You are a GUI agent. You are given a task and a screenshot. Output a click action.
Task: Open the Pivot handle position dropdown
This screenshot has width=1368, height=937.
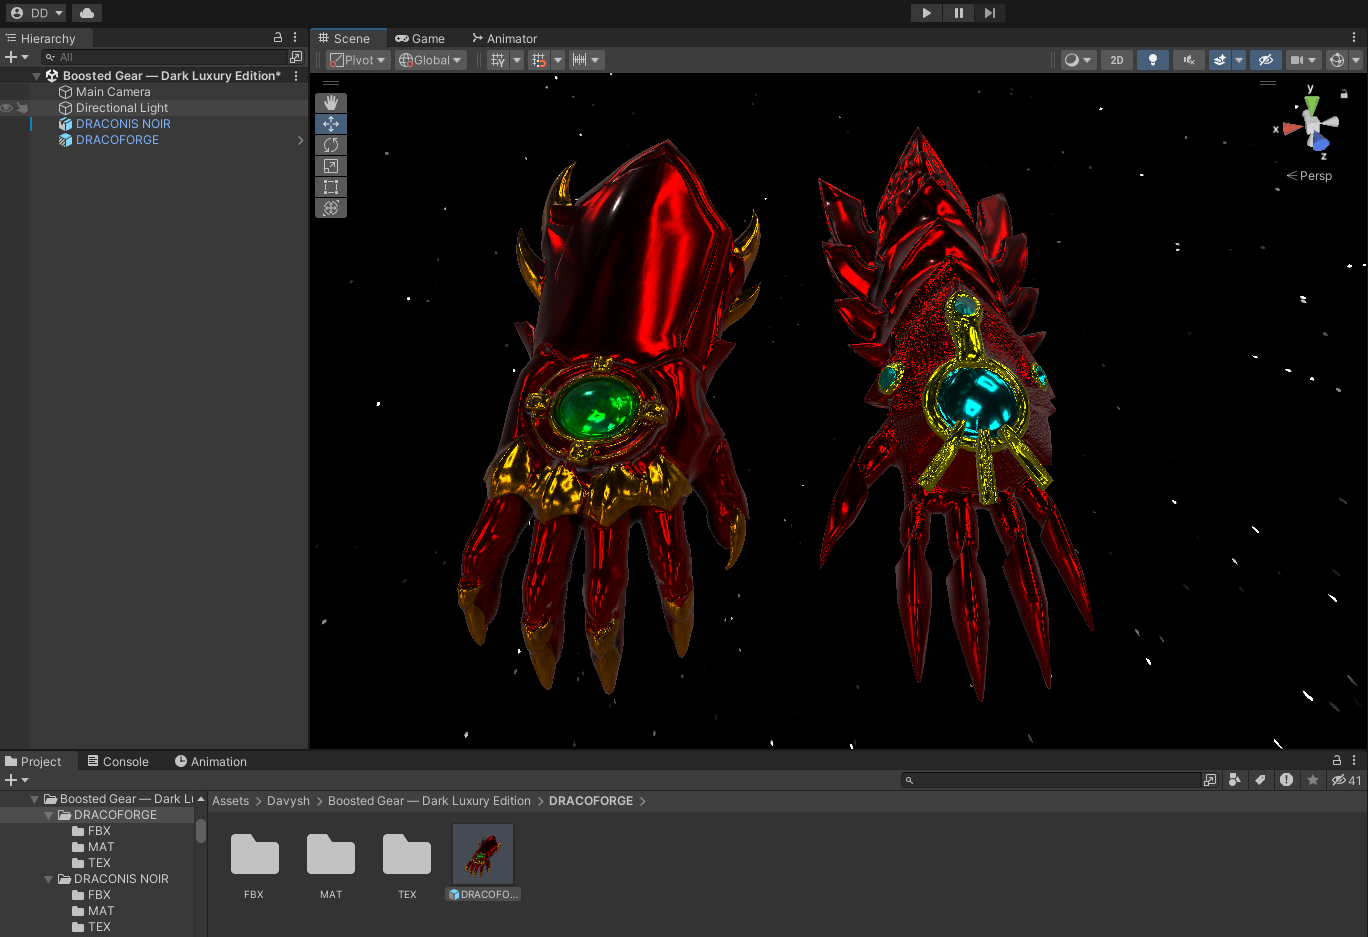(357, 60)
